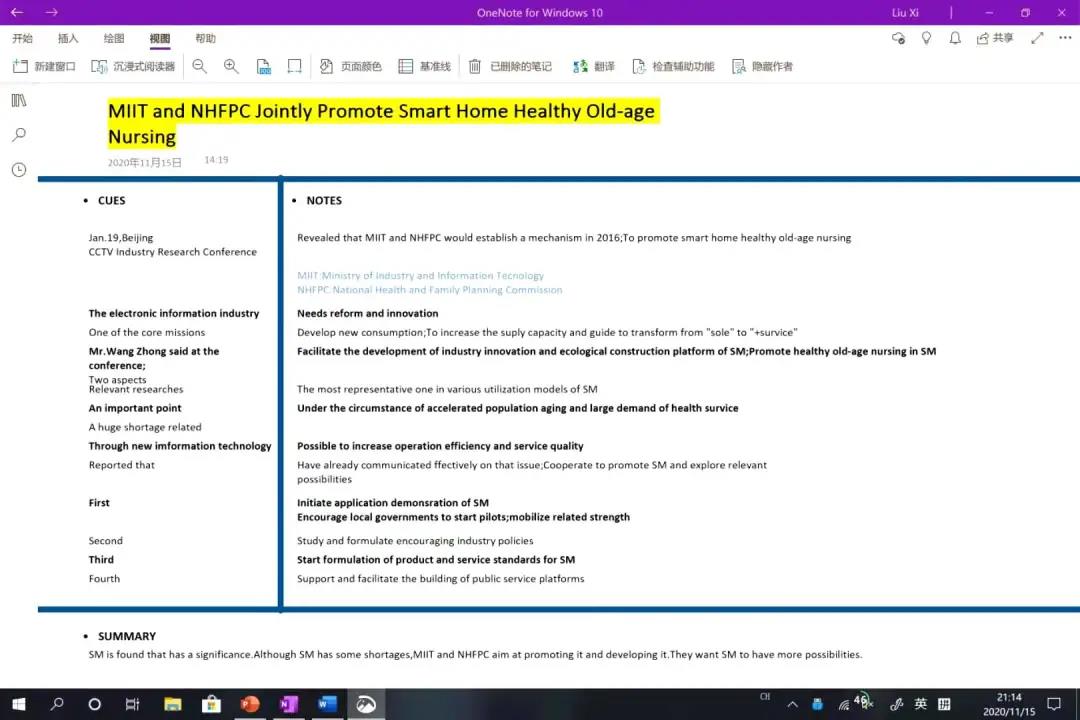Expand the rule lines (基准线) options
The image size is (1080, 720).
click(x=425, y=66)
